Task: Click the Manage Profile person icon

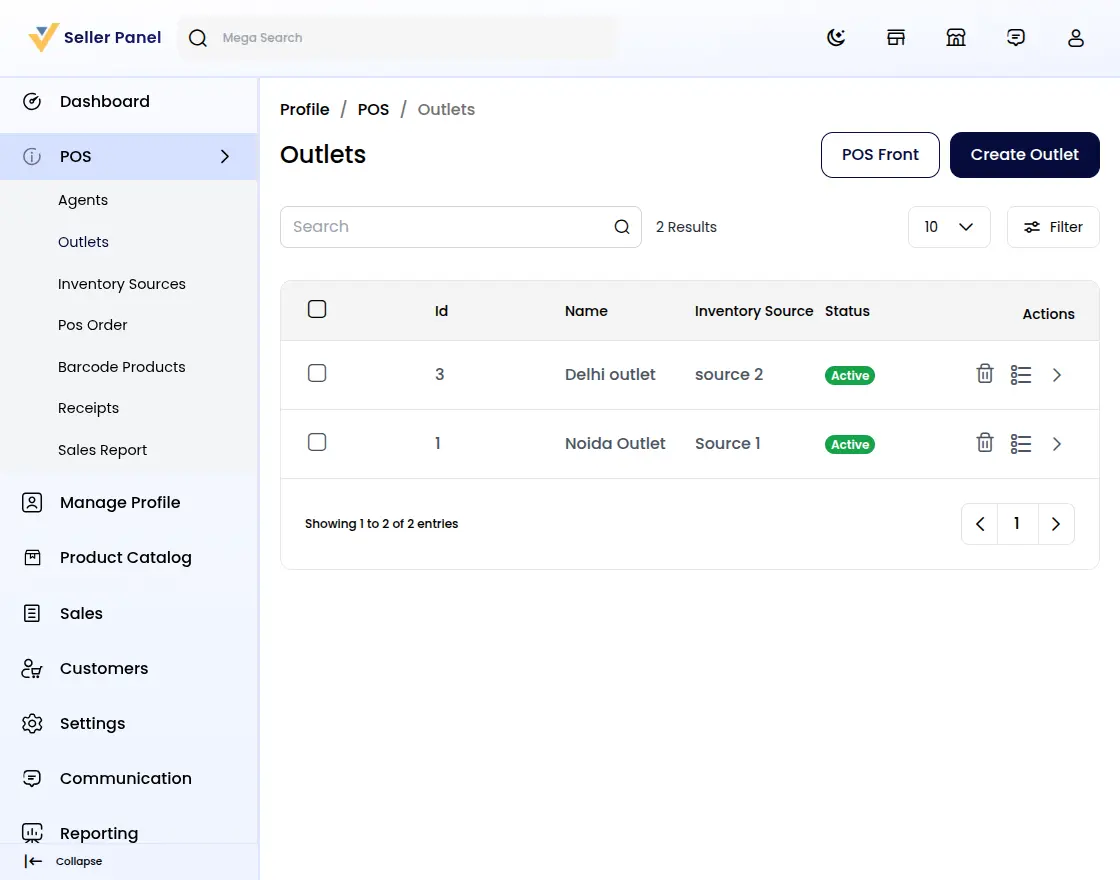Action: click(32, 502)
